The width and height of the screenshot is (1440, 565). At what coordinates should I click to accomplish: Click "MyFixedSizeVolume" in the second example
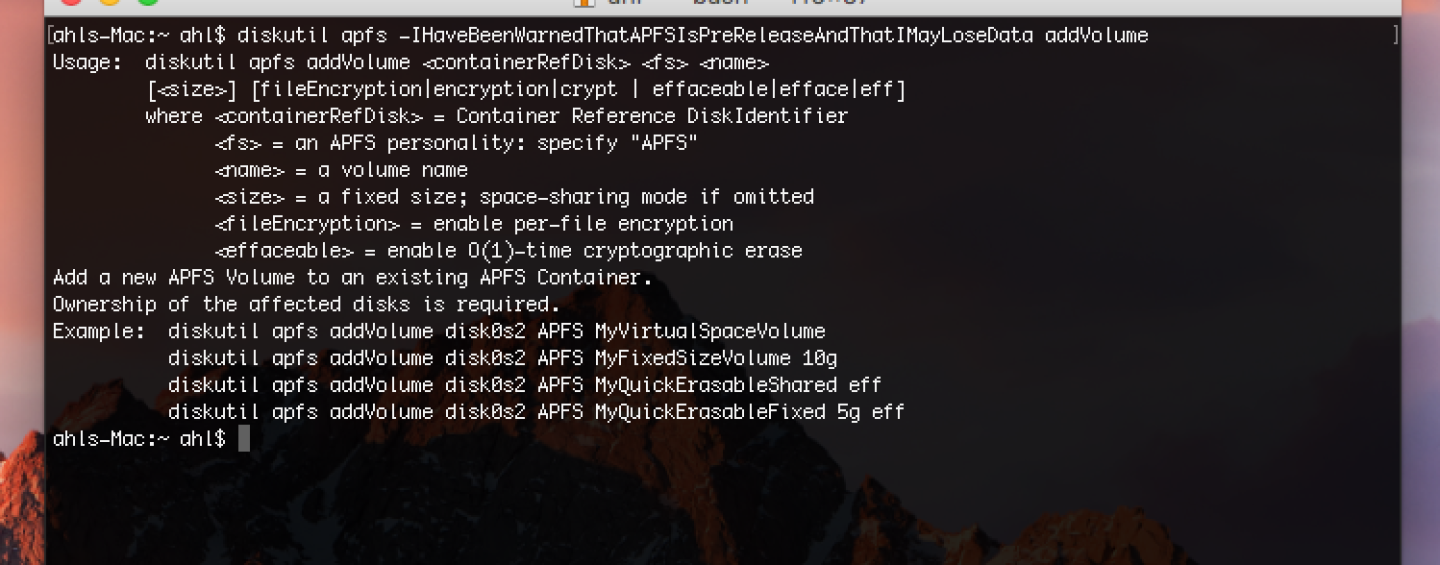(x=693, y=358)
